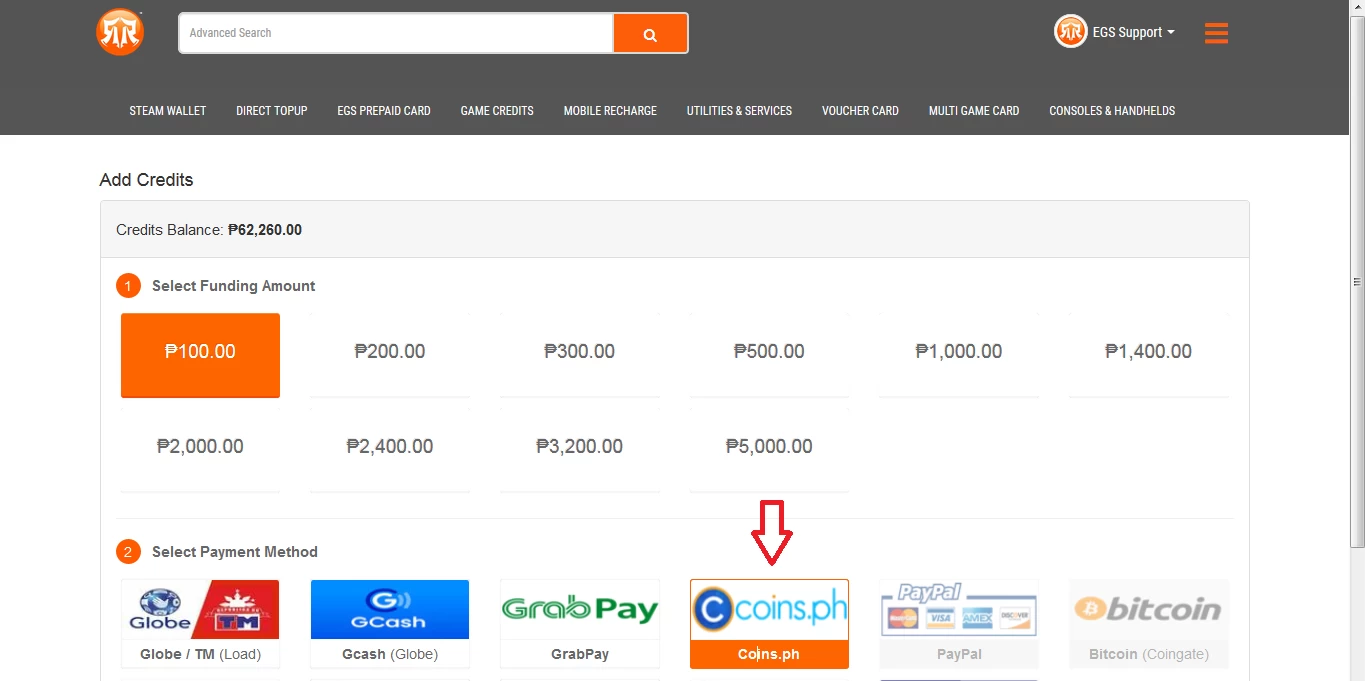The height and width of the screenshot is (681, 1365).
Task: Focus the Advanced Search field
Action: [x=396, y=33]
